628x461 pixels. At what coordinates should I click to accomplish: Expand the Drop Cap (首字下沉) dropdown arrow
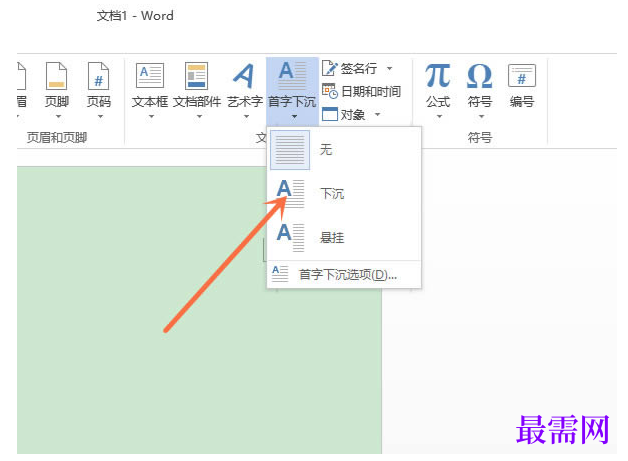tap(294, 117)
